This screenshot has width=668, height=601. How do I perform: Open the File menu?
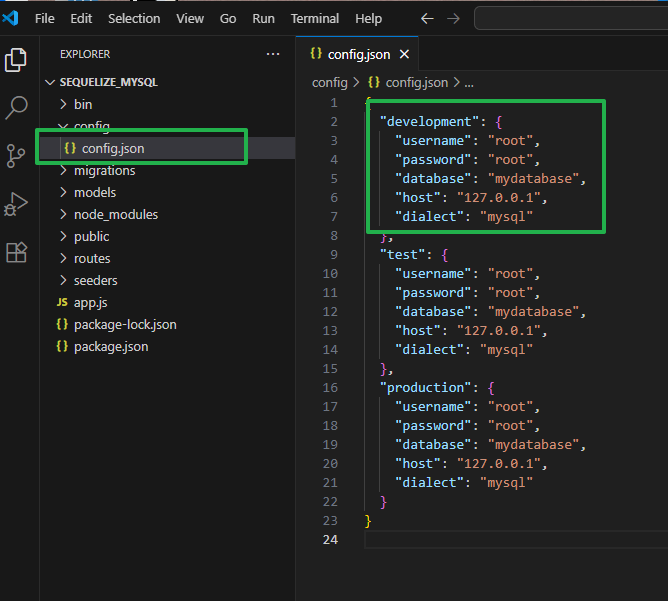click(45, 19)
